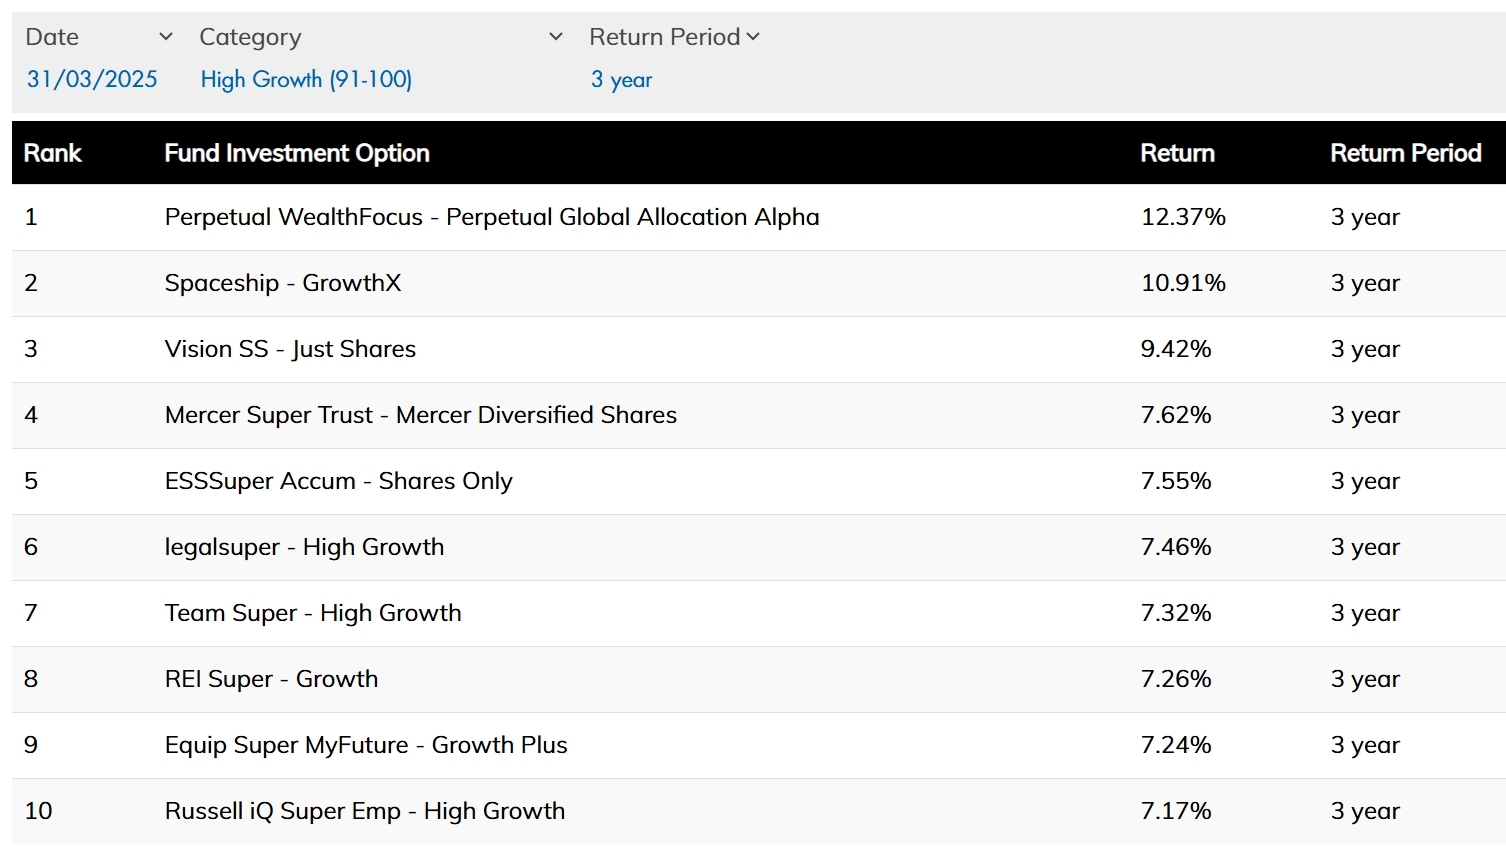Open legalsuper - High Growth entry
Viewport: 1506px width, 847px height.
click(304, 547)
